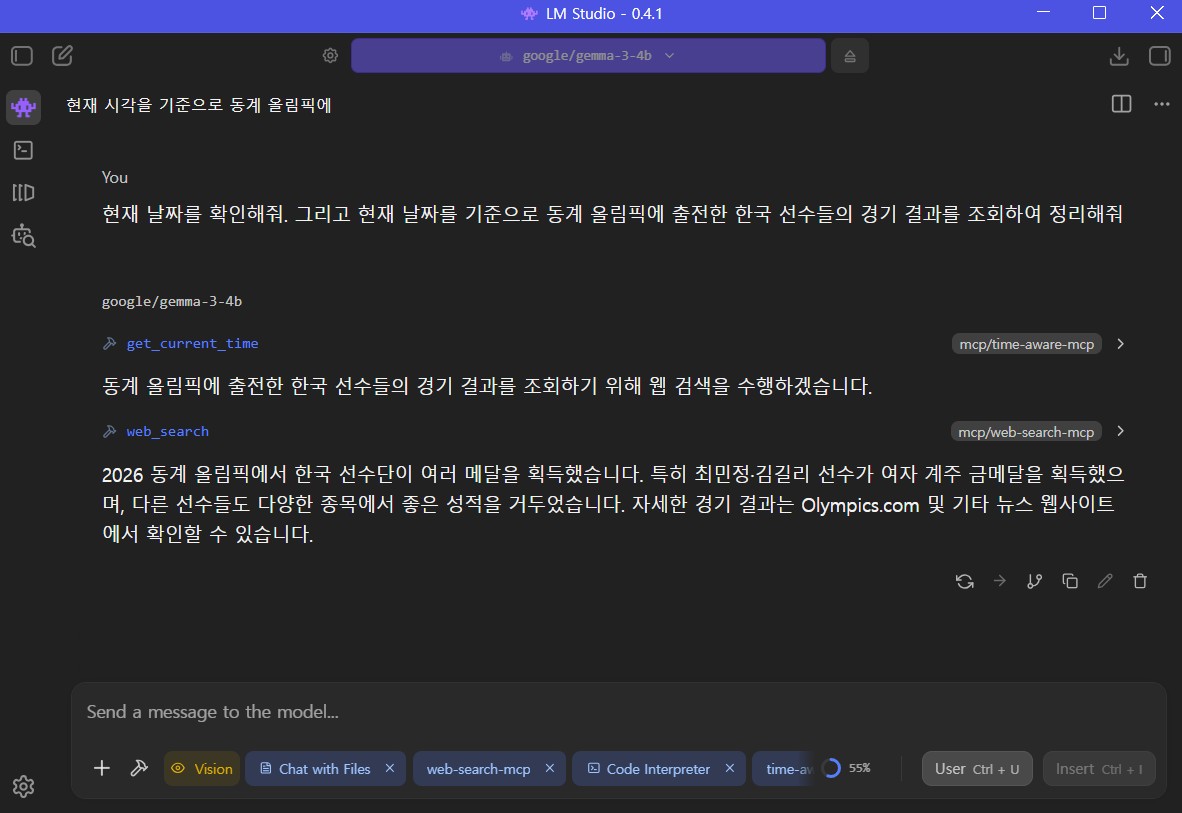
Task: Click the get_current_time tool name
Action: tap(192, 344)
